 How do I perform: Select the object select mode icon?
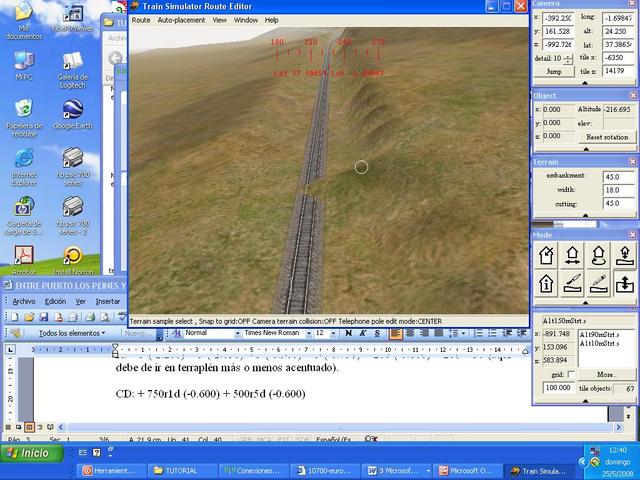point(547,255)
